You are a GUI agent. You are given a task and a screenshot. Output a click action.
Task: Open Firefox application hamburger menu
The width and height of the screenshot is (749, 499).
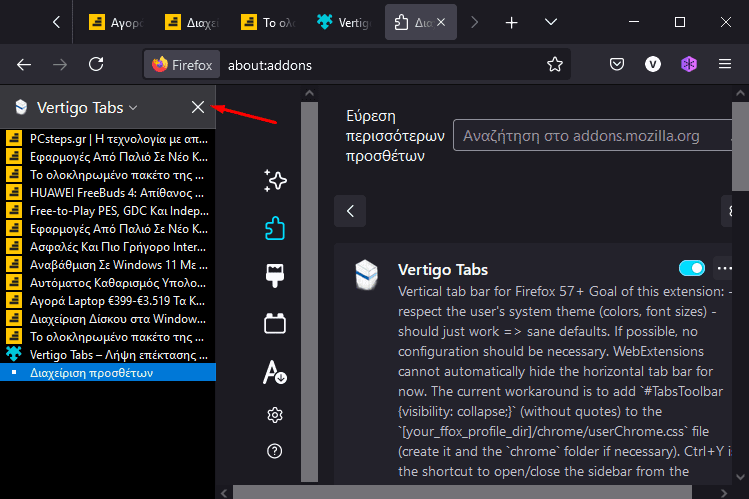point(725,64)
